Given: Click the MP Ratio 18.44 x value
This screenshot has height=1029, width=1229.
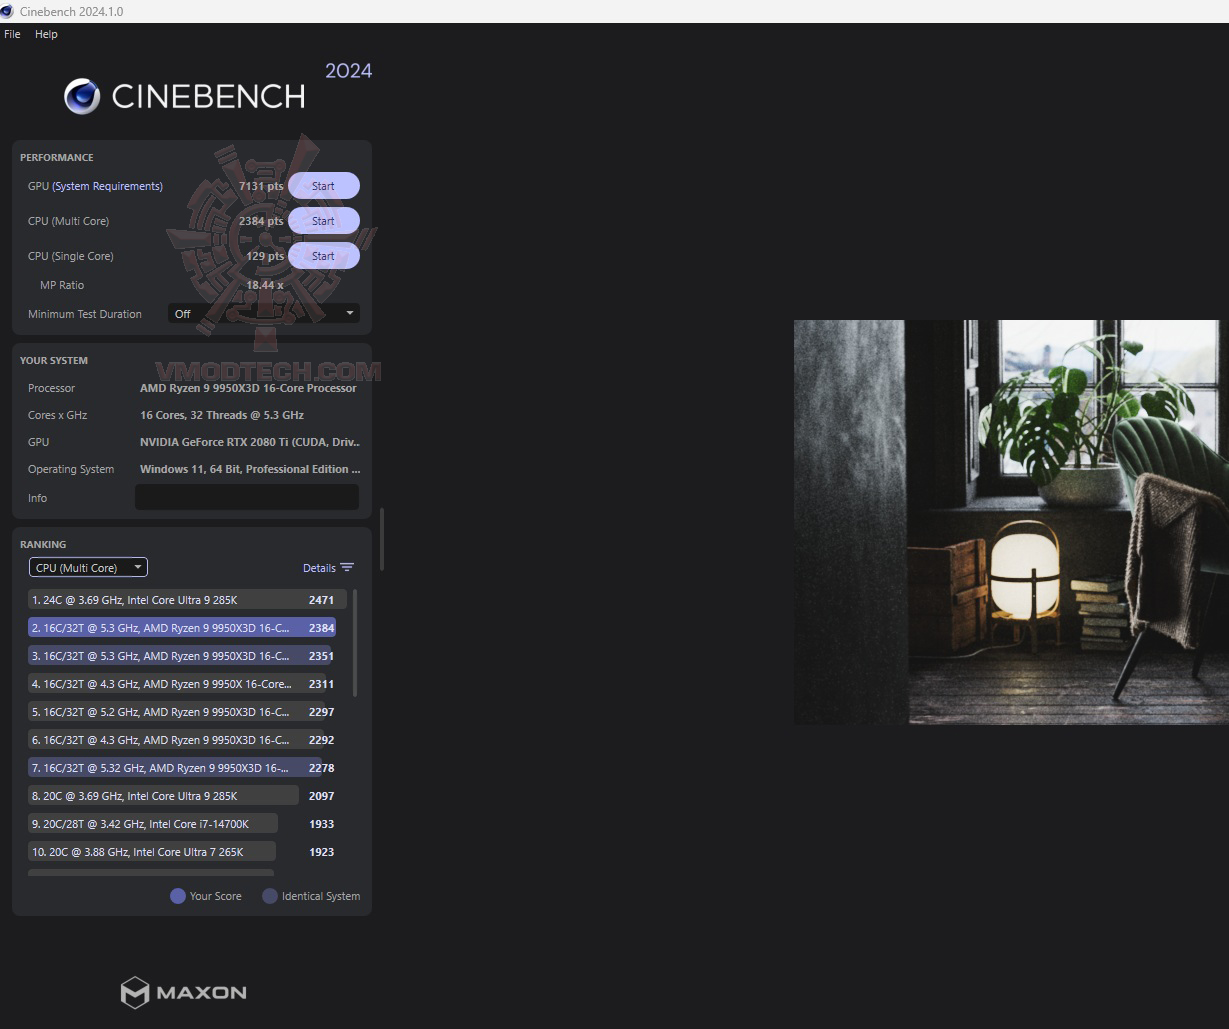Looking at the screenshot, I should [265, 285].
